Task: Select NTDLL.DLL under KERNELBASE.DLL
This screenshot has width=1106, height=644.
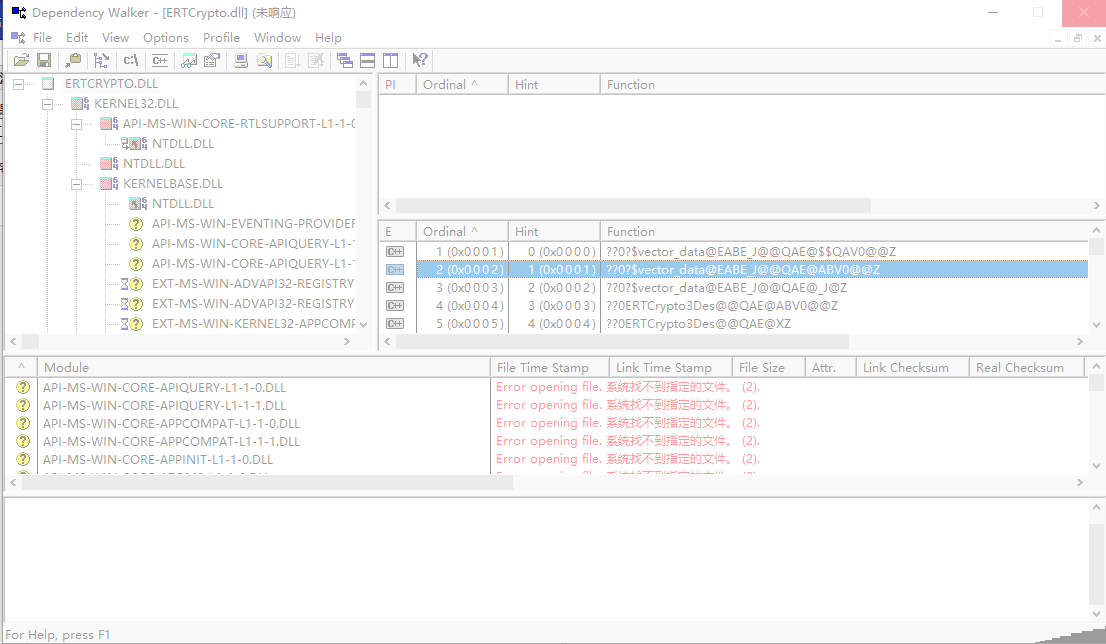Action: [183, 204]
